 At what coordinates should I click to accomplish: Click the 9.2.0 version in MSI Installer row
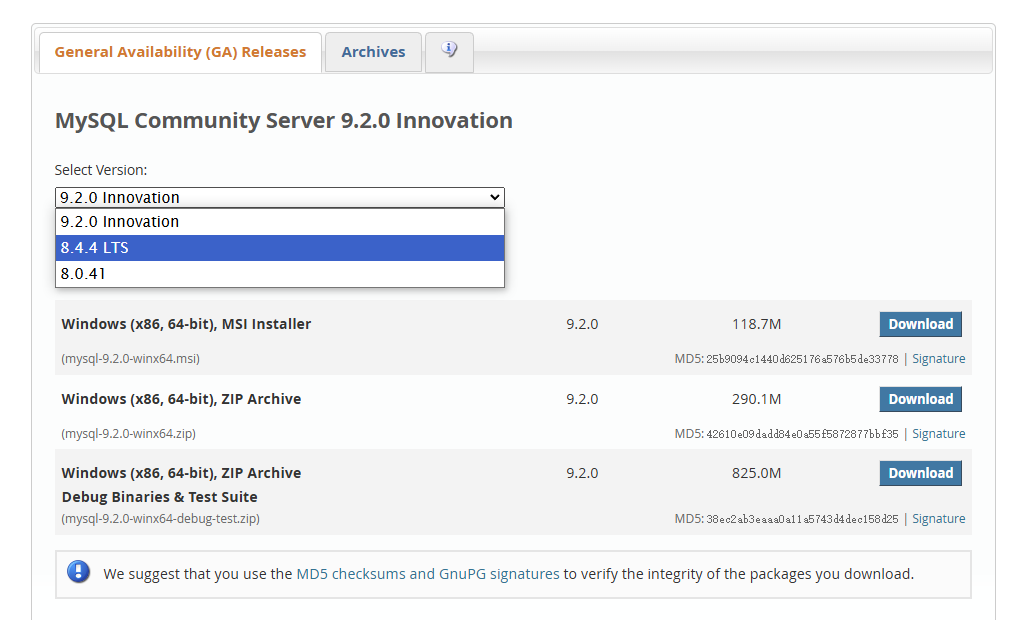(x=582, y=324)
